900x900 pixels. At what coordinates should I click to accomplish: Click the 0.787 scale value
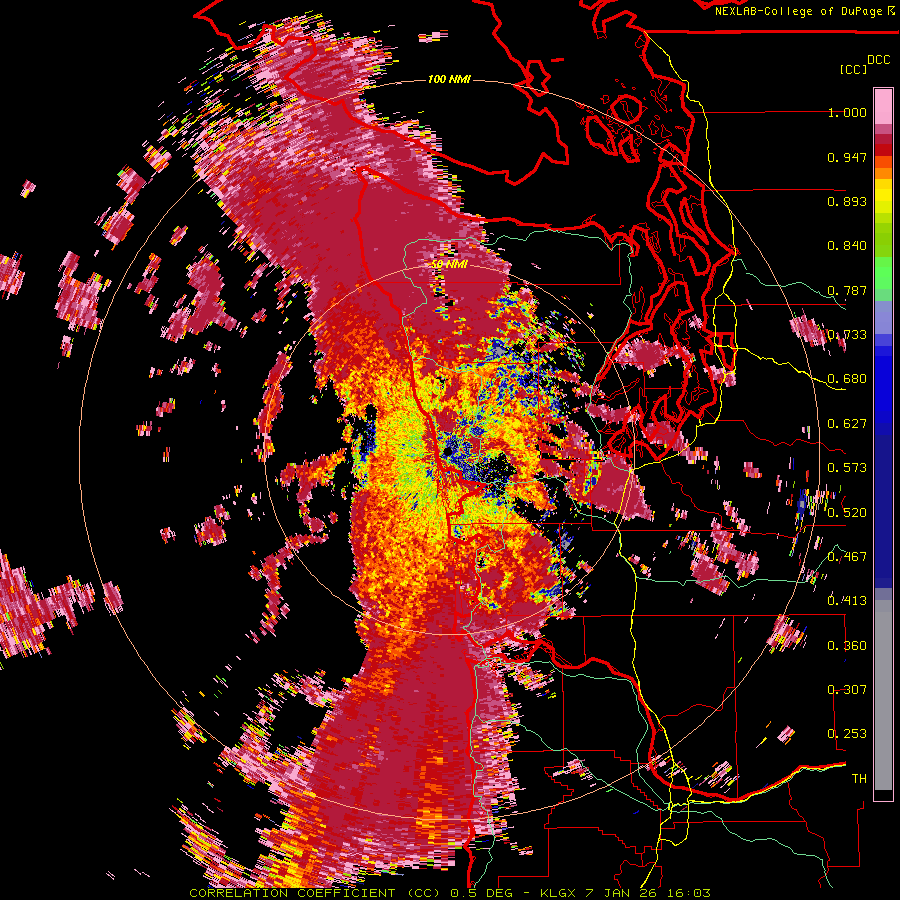[x=847, y=290]
